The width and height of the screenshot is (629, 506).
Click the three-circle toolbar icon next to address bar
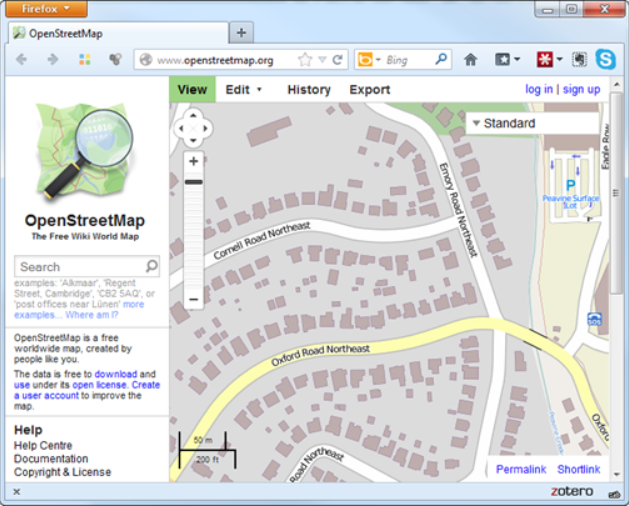point(116,60)
